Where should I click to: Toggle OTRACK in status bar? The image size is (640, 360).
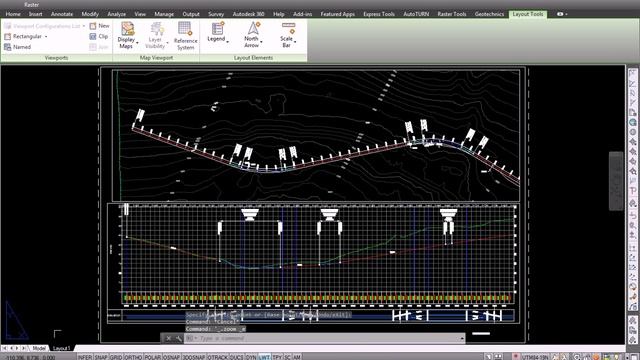point(217,357)
